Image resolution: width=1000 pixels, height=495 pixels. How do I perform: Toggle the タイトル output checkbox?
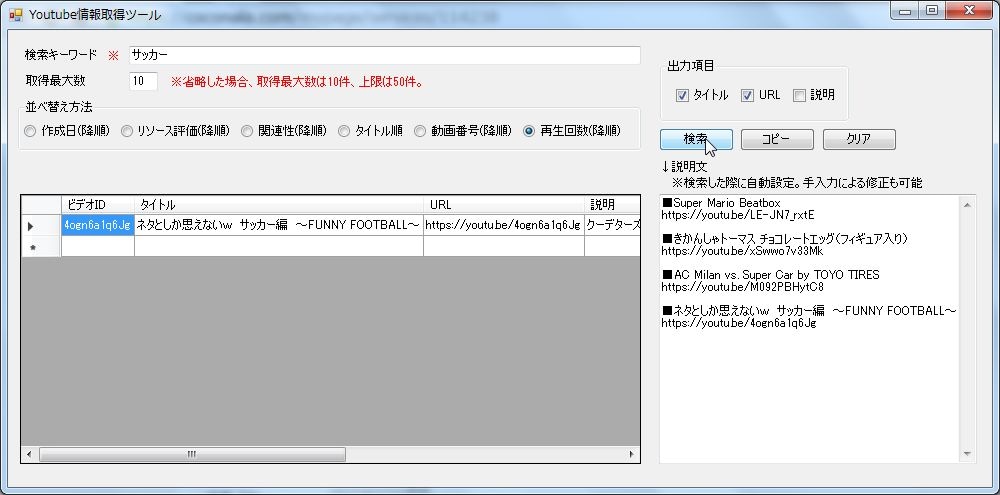702,96
